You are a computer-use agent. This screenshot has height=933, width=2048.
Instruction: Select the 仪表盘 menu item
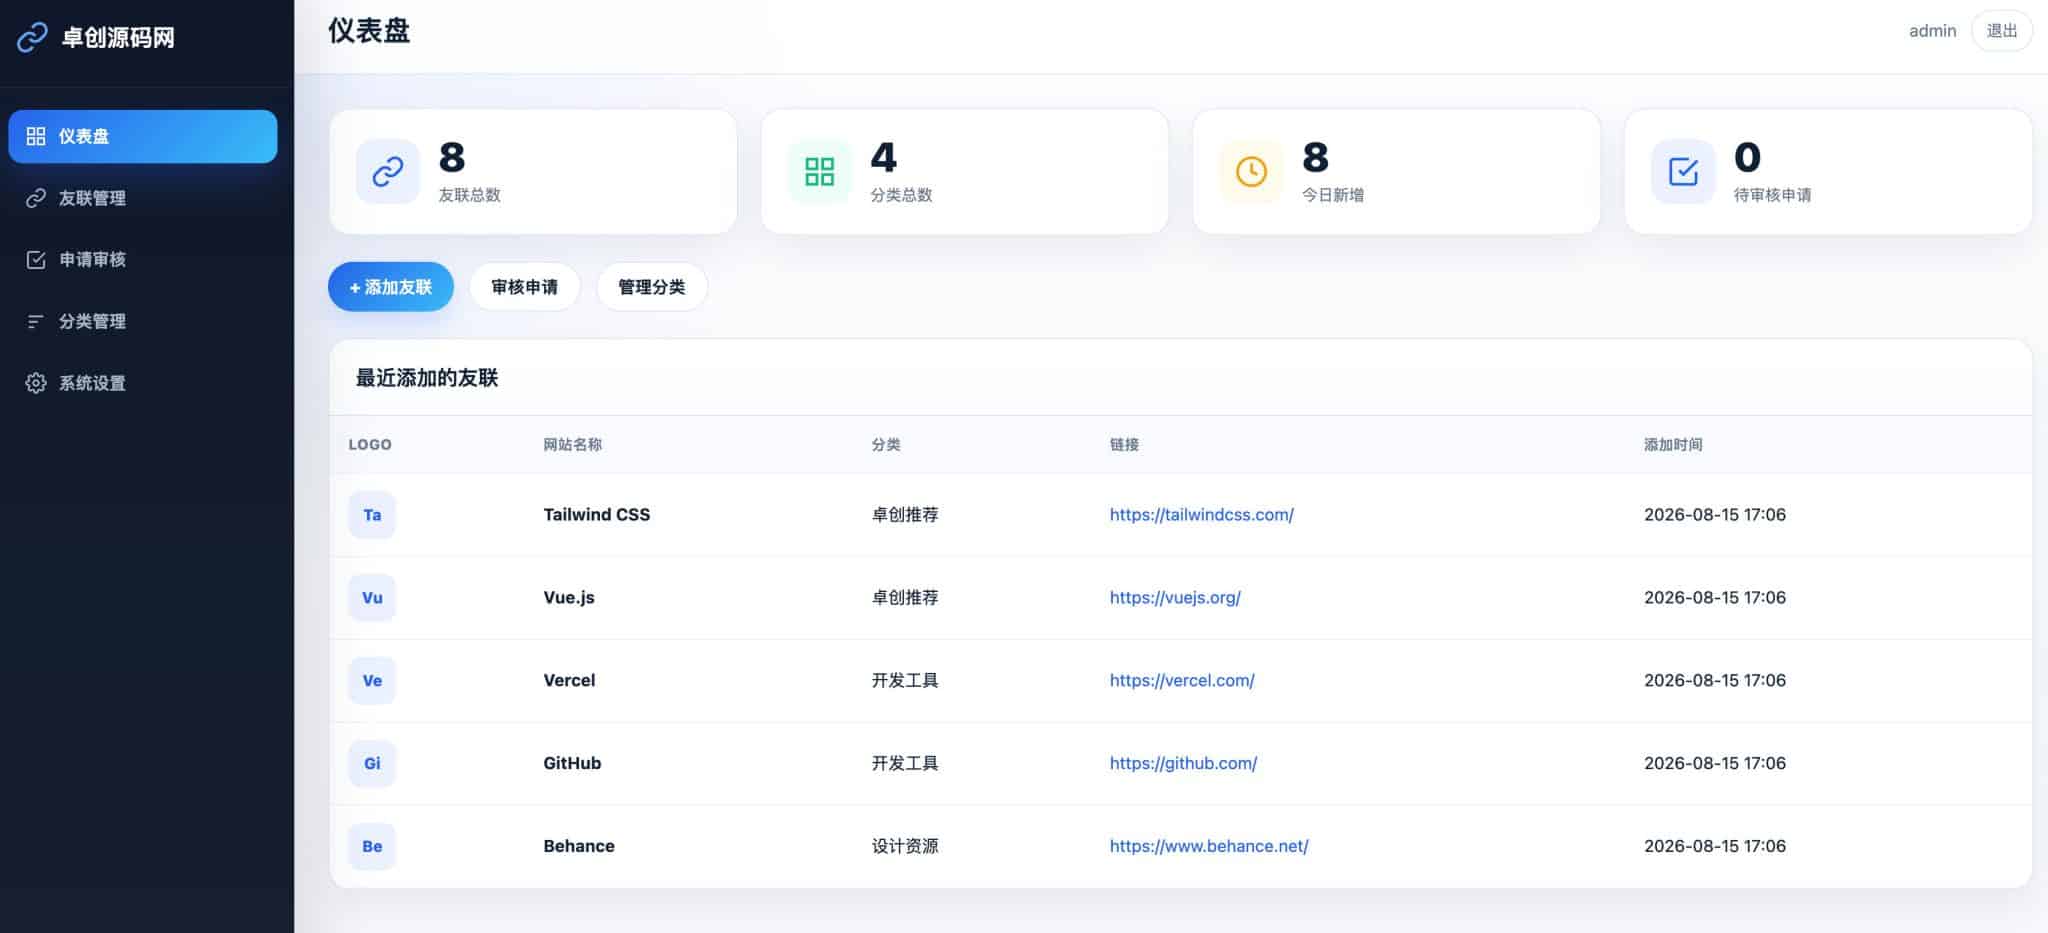[143, 136]
